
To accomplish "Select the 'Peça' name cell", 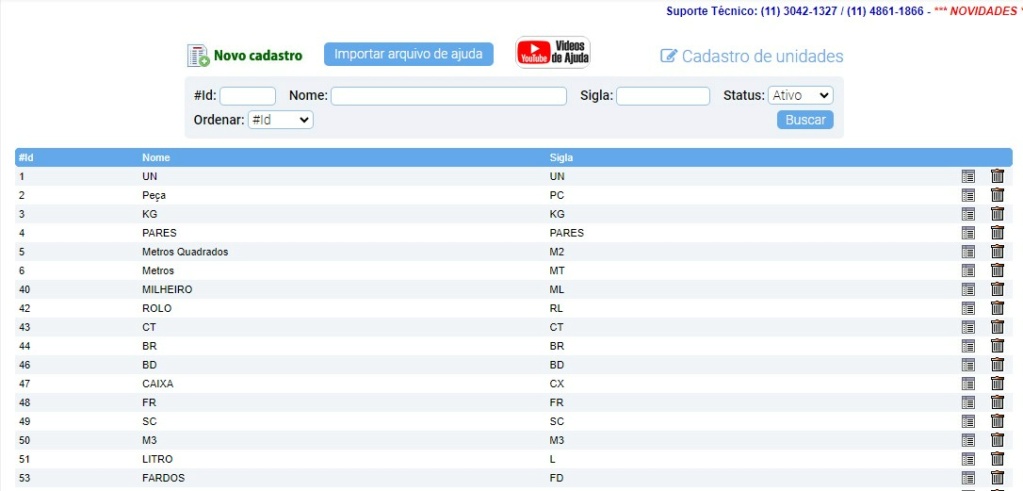I will (154, 196).
